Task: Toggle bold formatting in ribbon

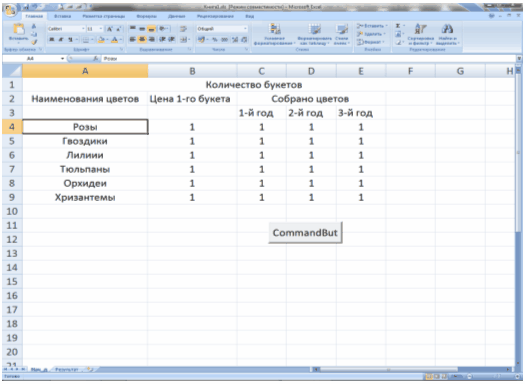Action: pos(52,40)
